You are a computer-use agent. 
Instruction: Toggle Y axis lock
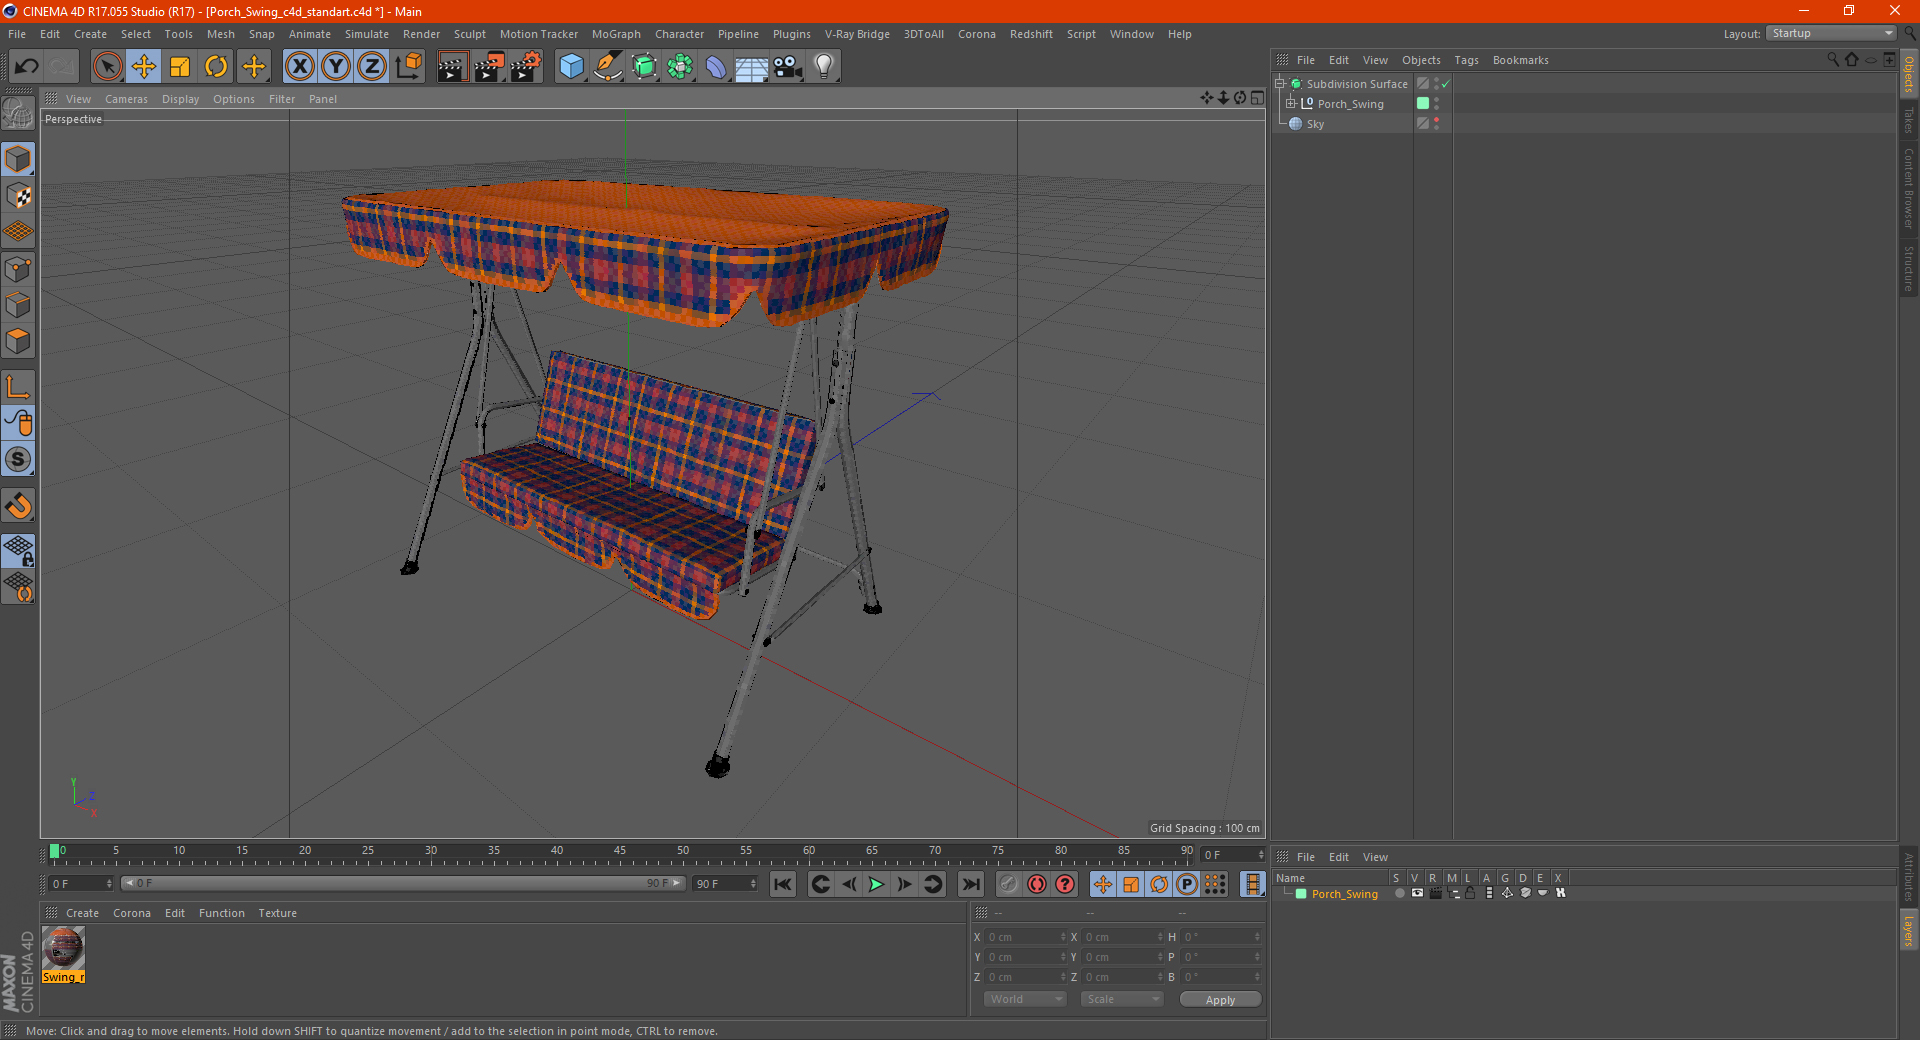336,67
